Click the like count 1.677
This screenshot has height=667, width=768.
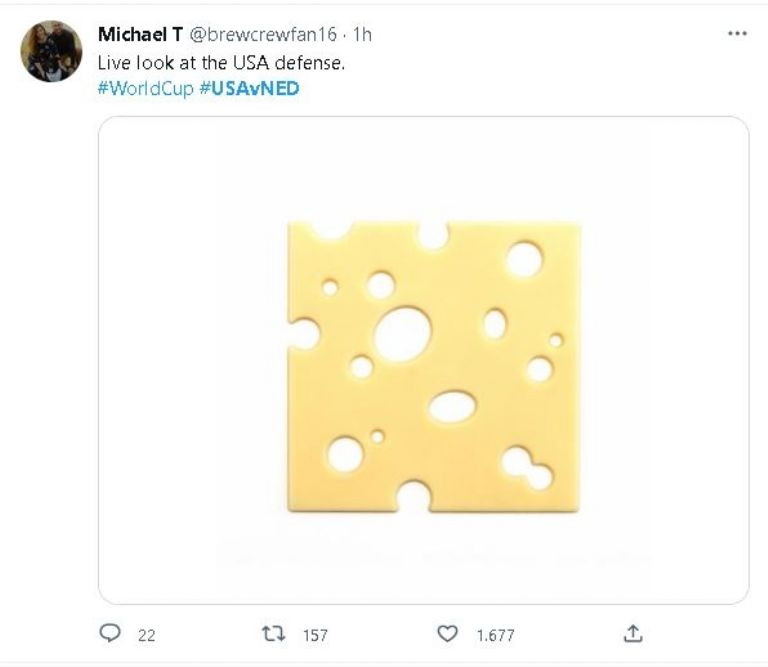tap(493, 634)
